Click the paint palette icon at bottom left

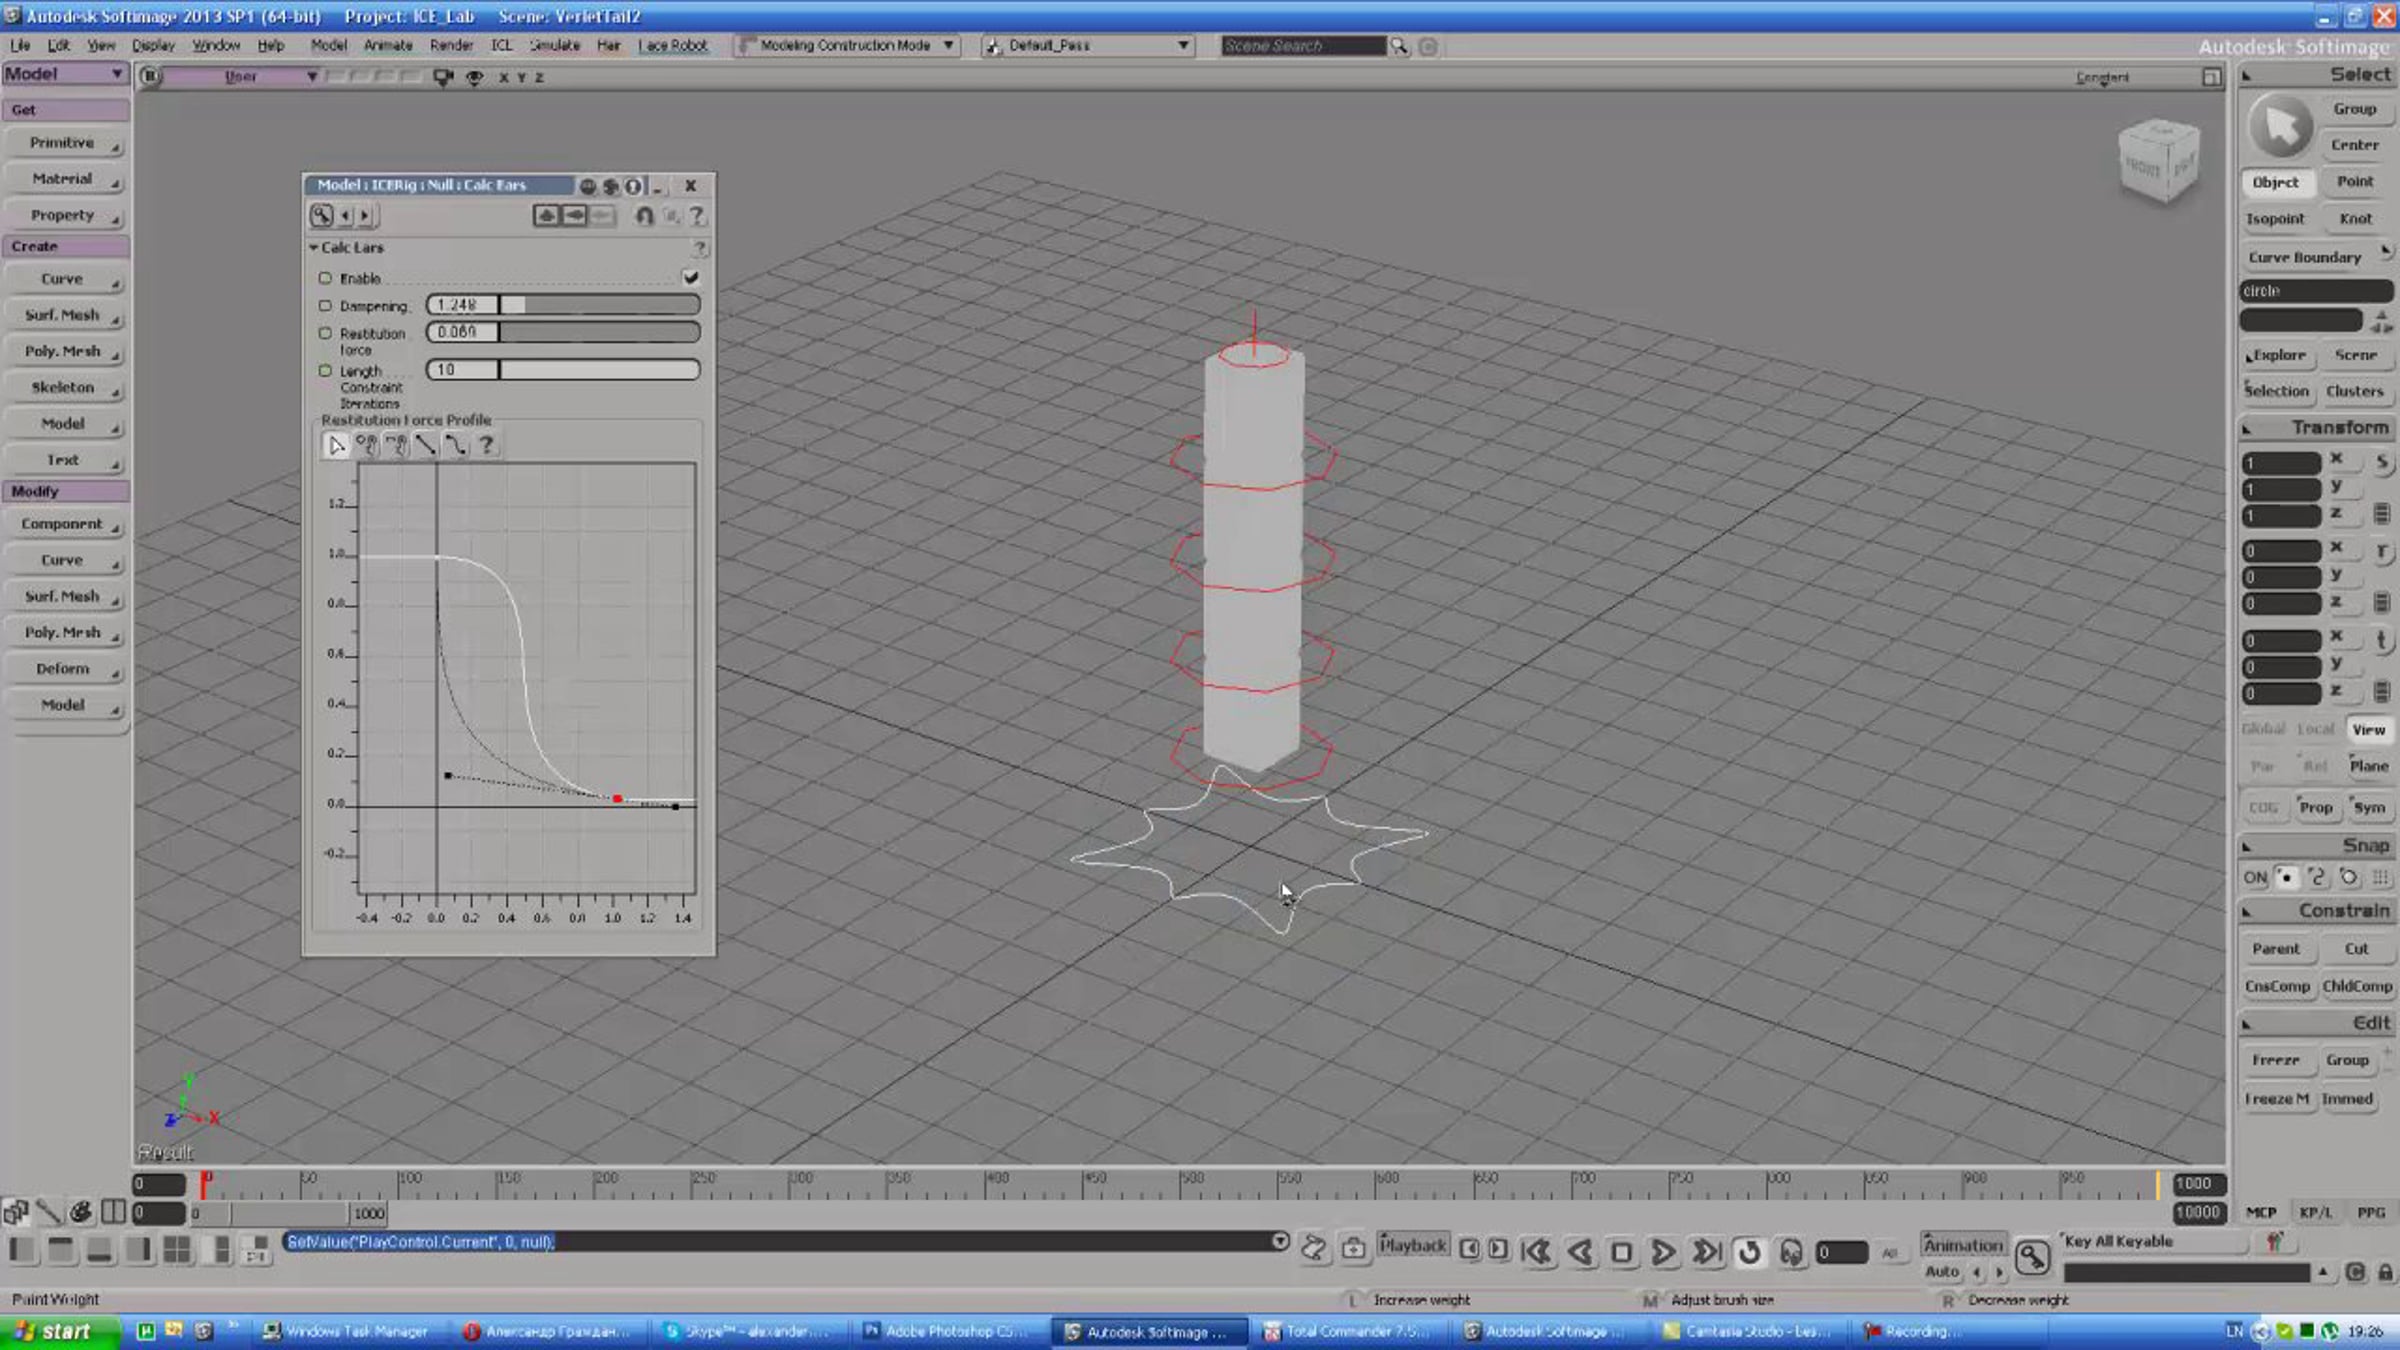pos(81,1212)
